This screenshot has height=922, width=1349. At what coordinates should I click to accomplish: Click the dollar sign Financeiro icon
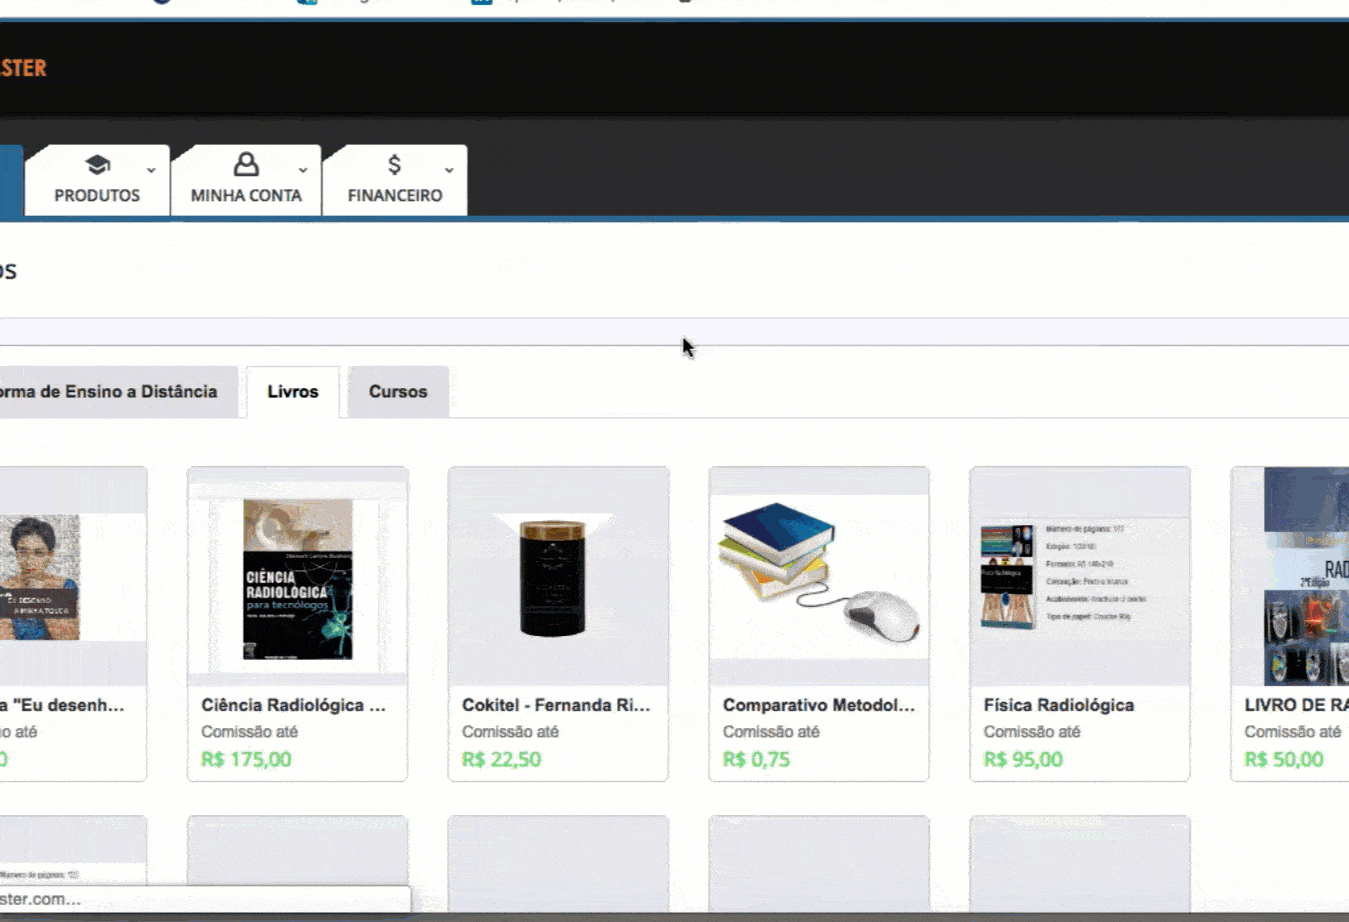[394, 165]
